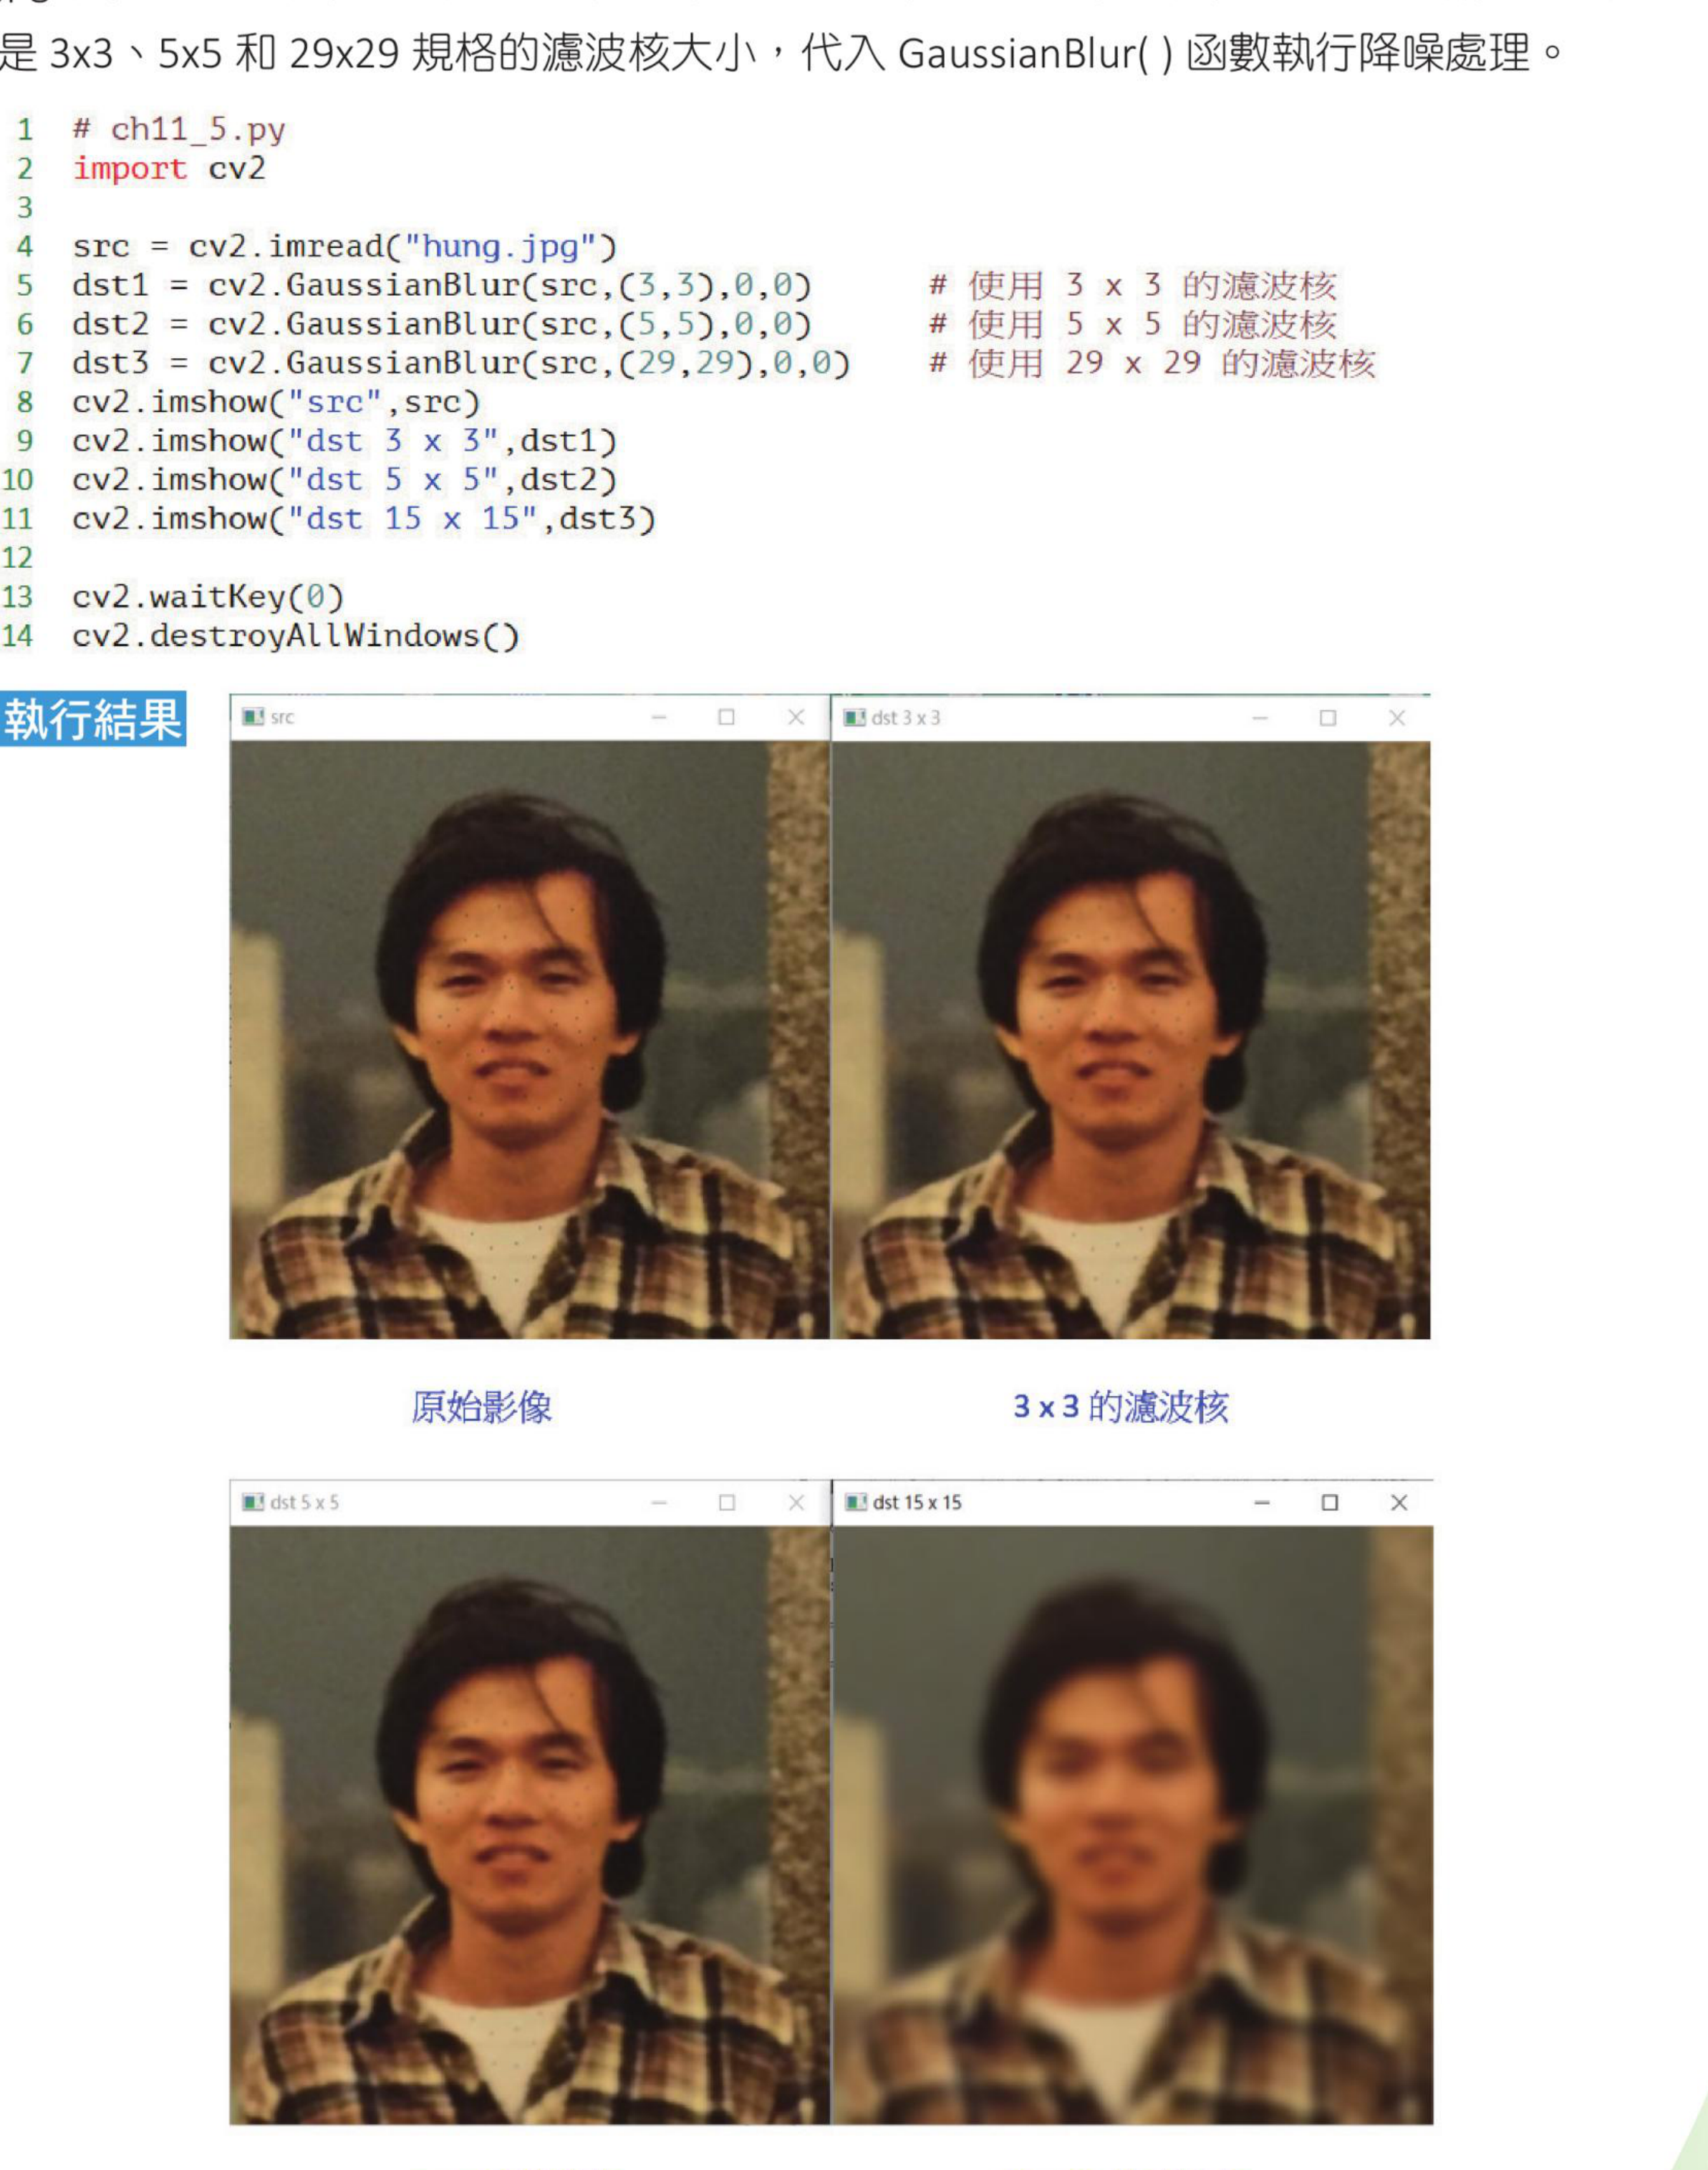Click the src window title icon
Screen dimensions: 1708x2170
[x=253, y=717]
